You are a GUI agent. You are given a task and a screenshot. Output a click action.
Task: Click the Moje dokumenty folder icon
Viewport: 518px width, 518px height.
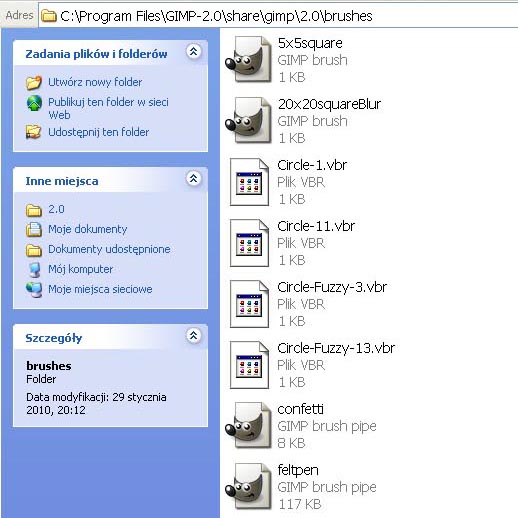[x=34, y=230]
